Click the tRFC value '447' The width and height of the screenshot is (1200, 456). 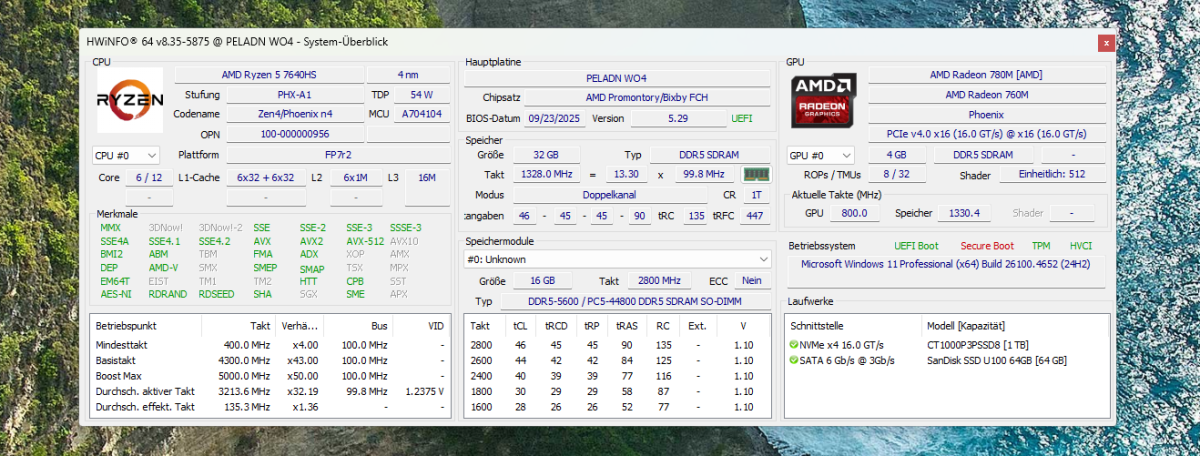click(755, 216)
